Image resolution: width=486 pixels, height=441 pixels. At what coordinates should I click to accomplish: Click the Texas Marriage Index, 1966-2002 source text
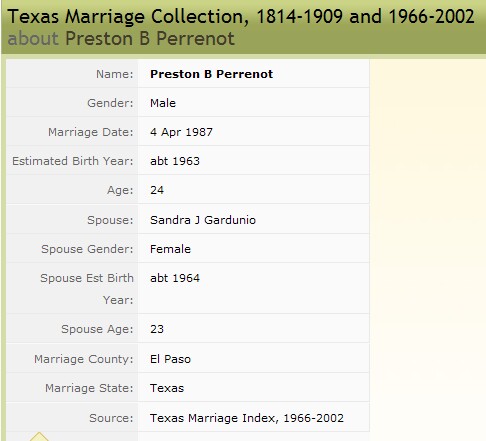[247, 418]
